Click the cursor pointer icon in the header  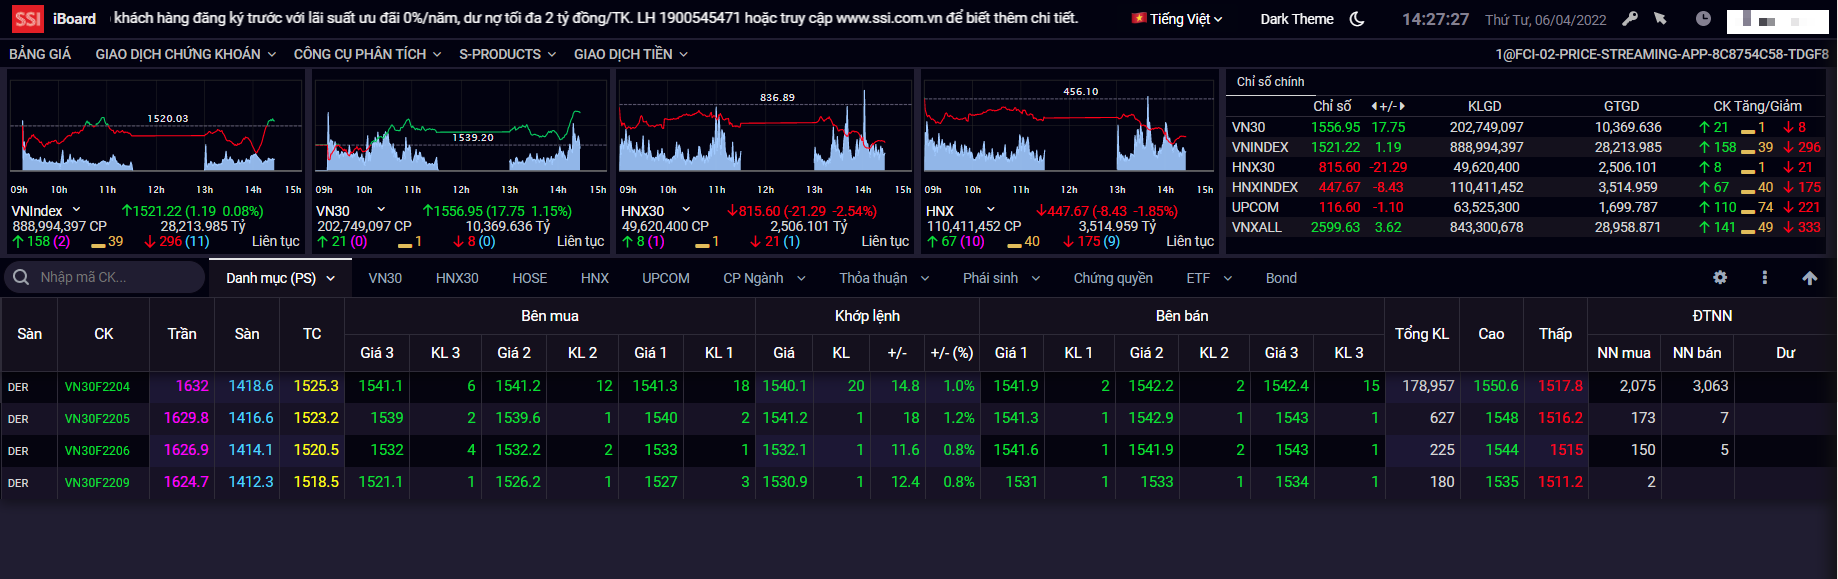[1661, 19]
